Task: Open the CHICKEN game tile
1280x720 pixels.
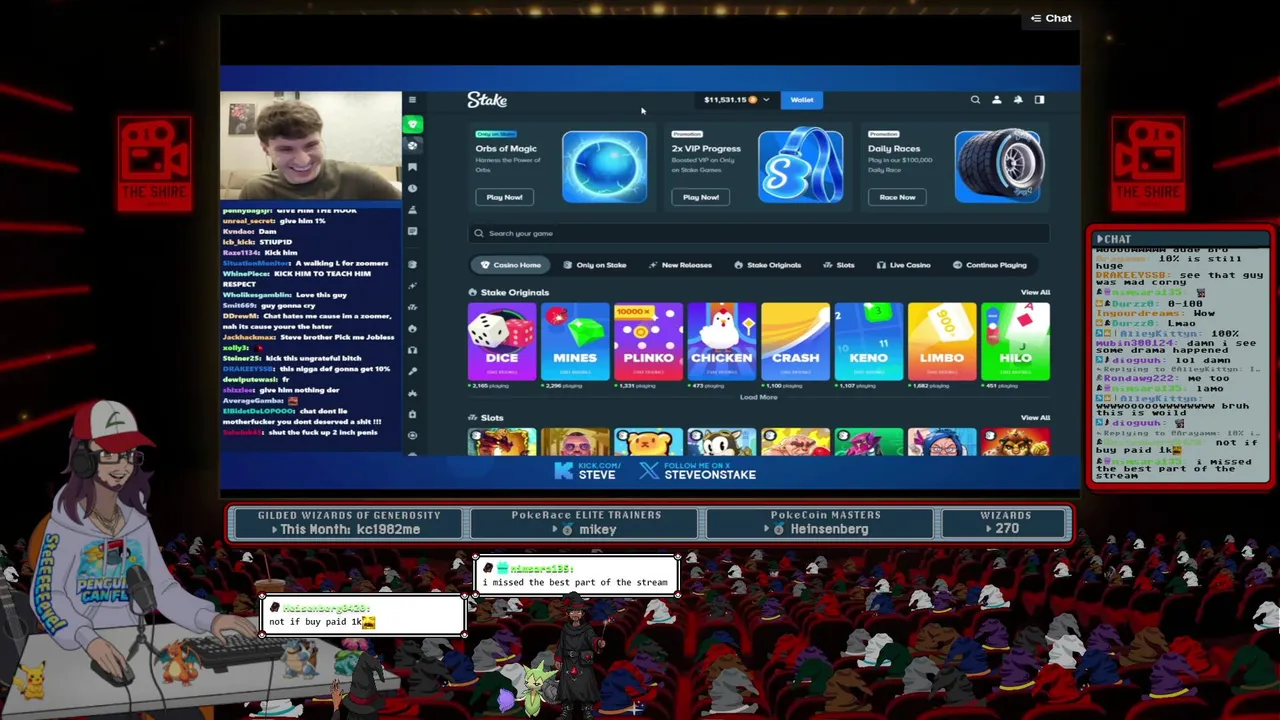Action: tap(722, 341)
